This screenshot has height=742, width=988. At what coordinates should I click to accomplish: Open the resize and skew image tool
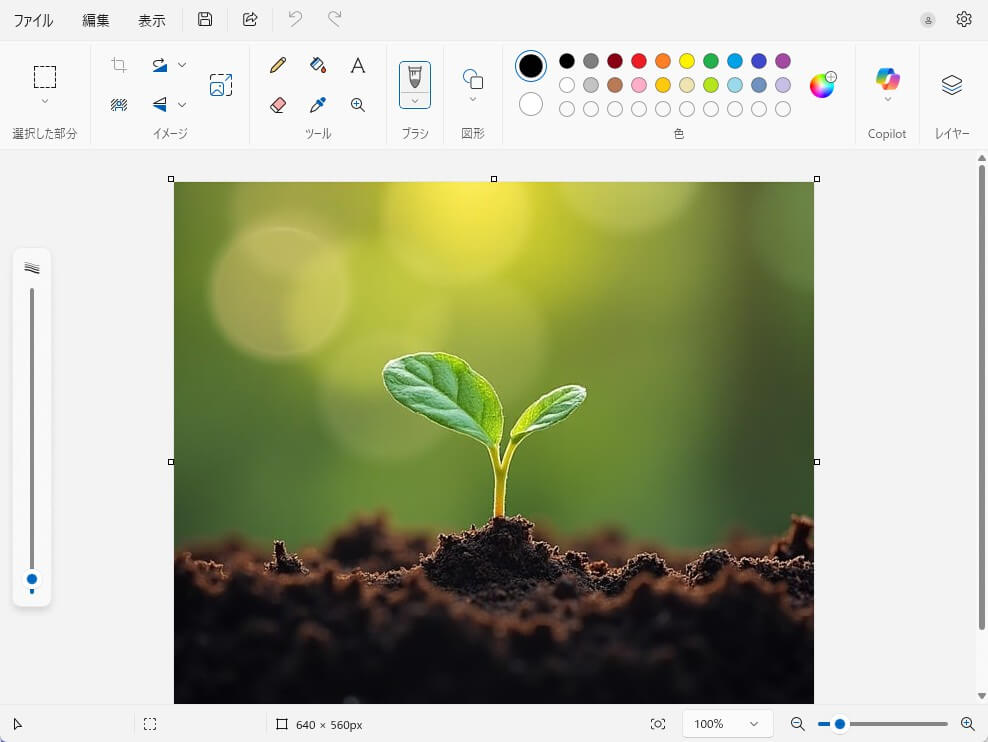[221, 85]
